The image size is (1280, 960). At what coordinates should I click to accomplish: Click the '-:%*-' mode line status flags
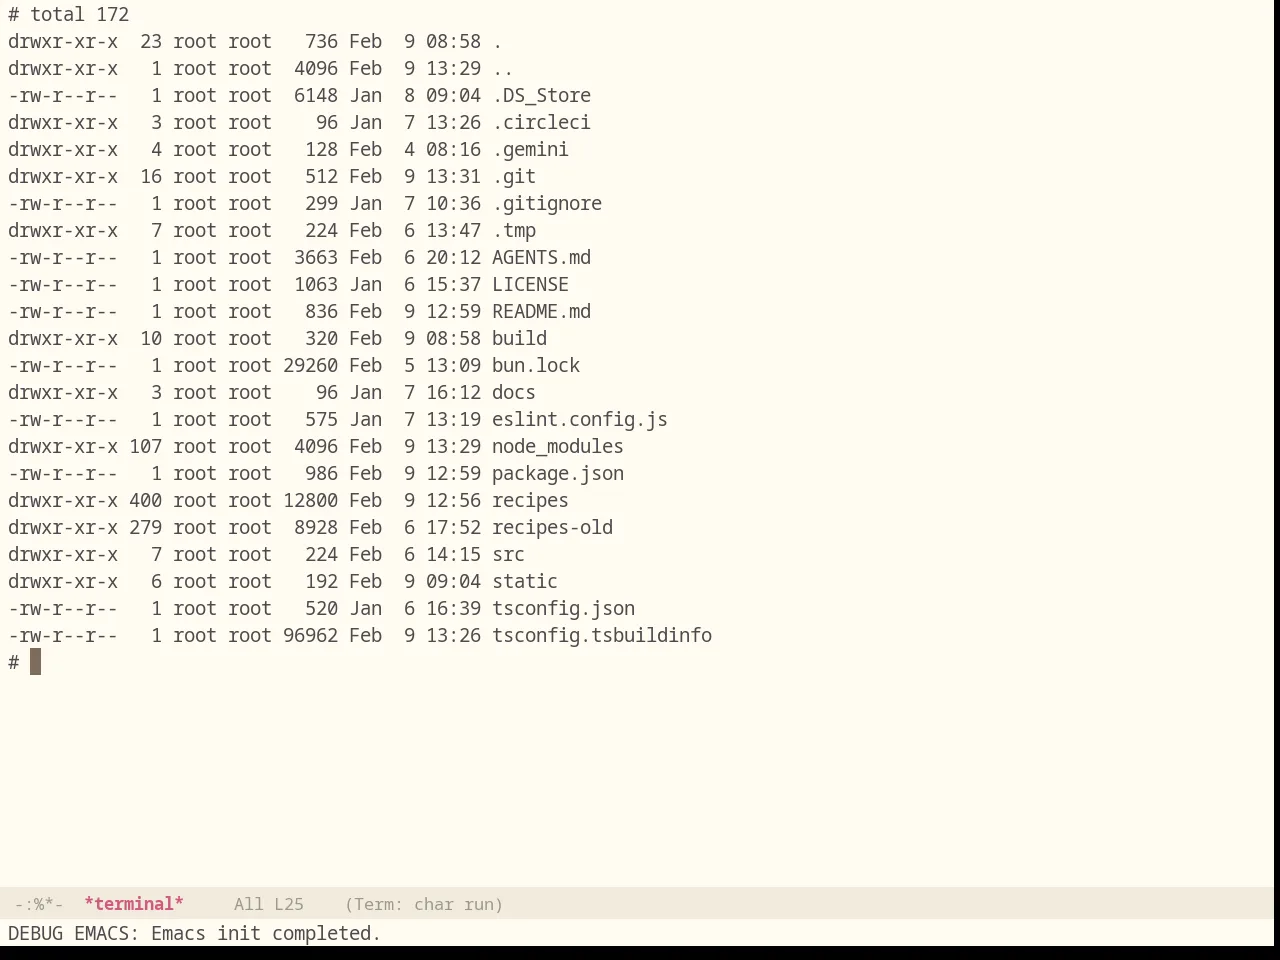pyautogui.click(x=39, y=904)
